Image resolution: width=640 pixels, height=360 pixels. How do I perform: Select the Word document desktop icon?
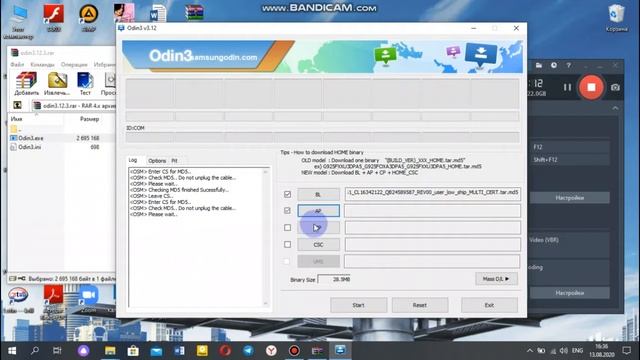point(158,13)
